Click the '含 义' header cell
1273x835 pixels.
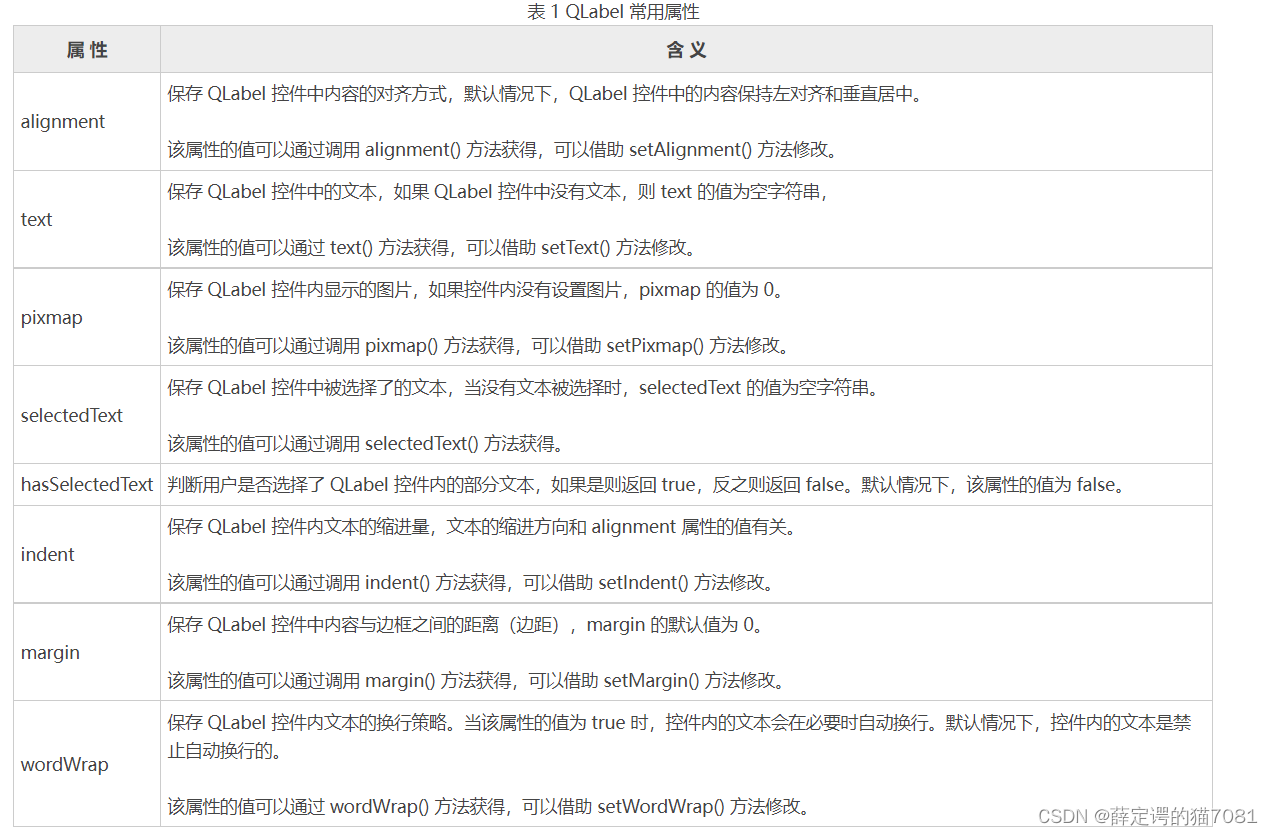(686, 49)
